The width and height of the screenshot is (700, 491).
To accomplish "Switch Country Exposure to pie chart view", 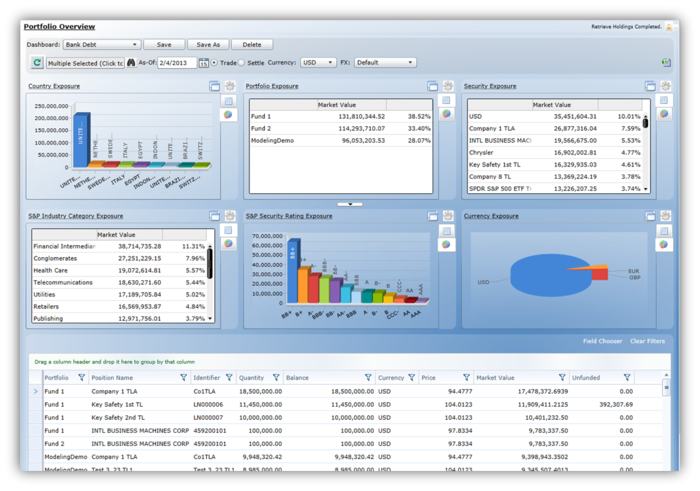I will tap(228, 114).
